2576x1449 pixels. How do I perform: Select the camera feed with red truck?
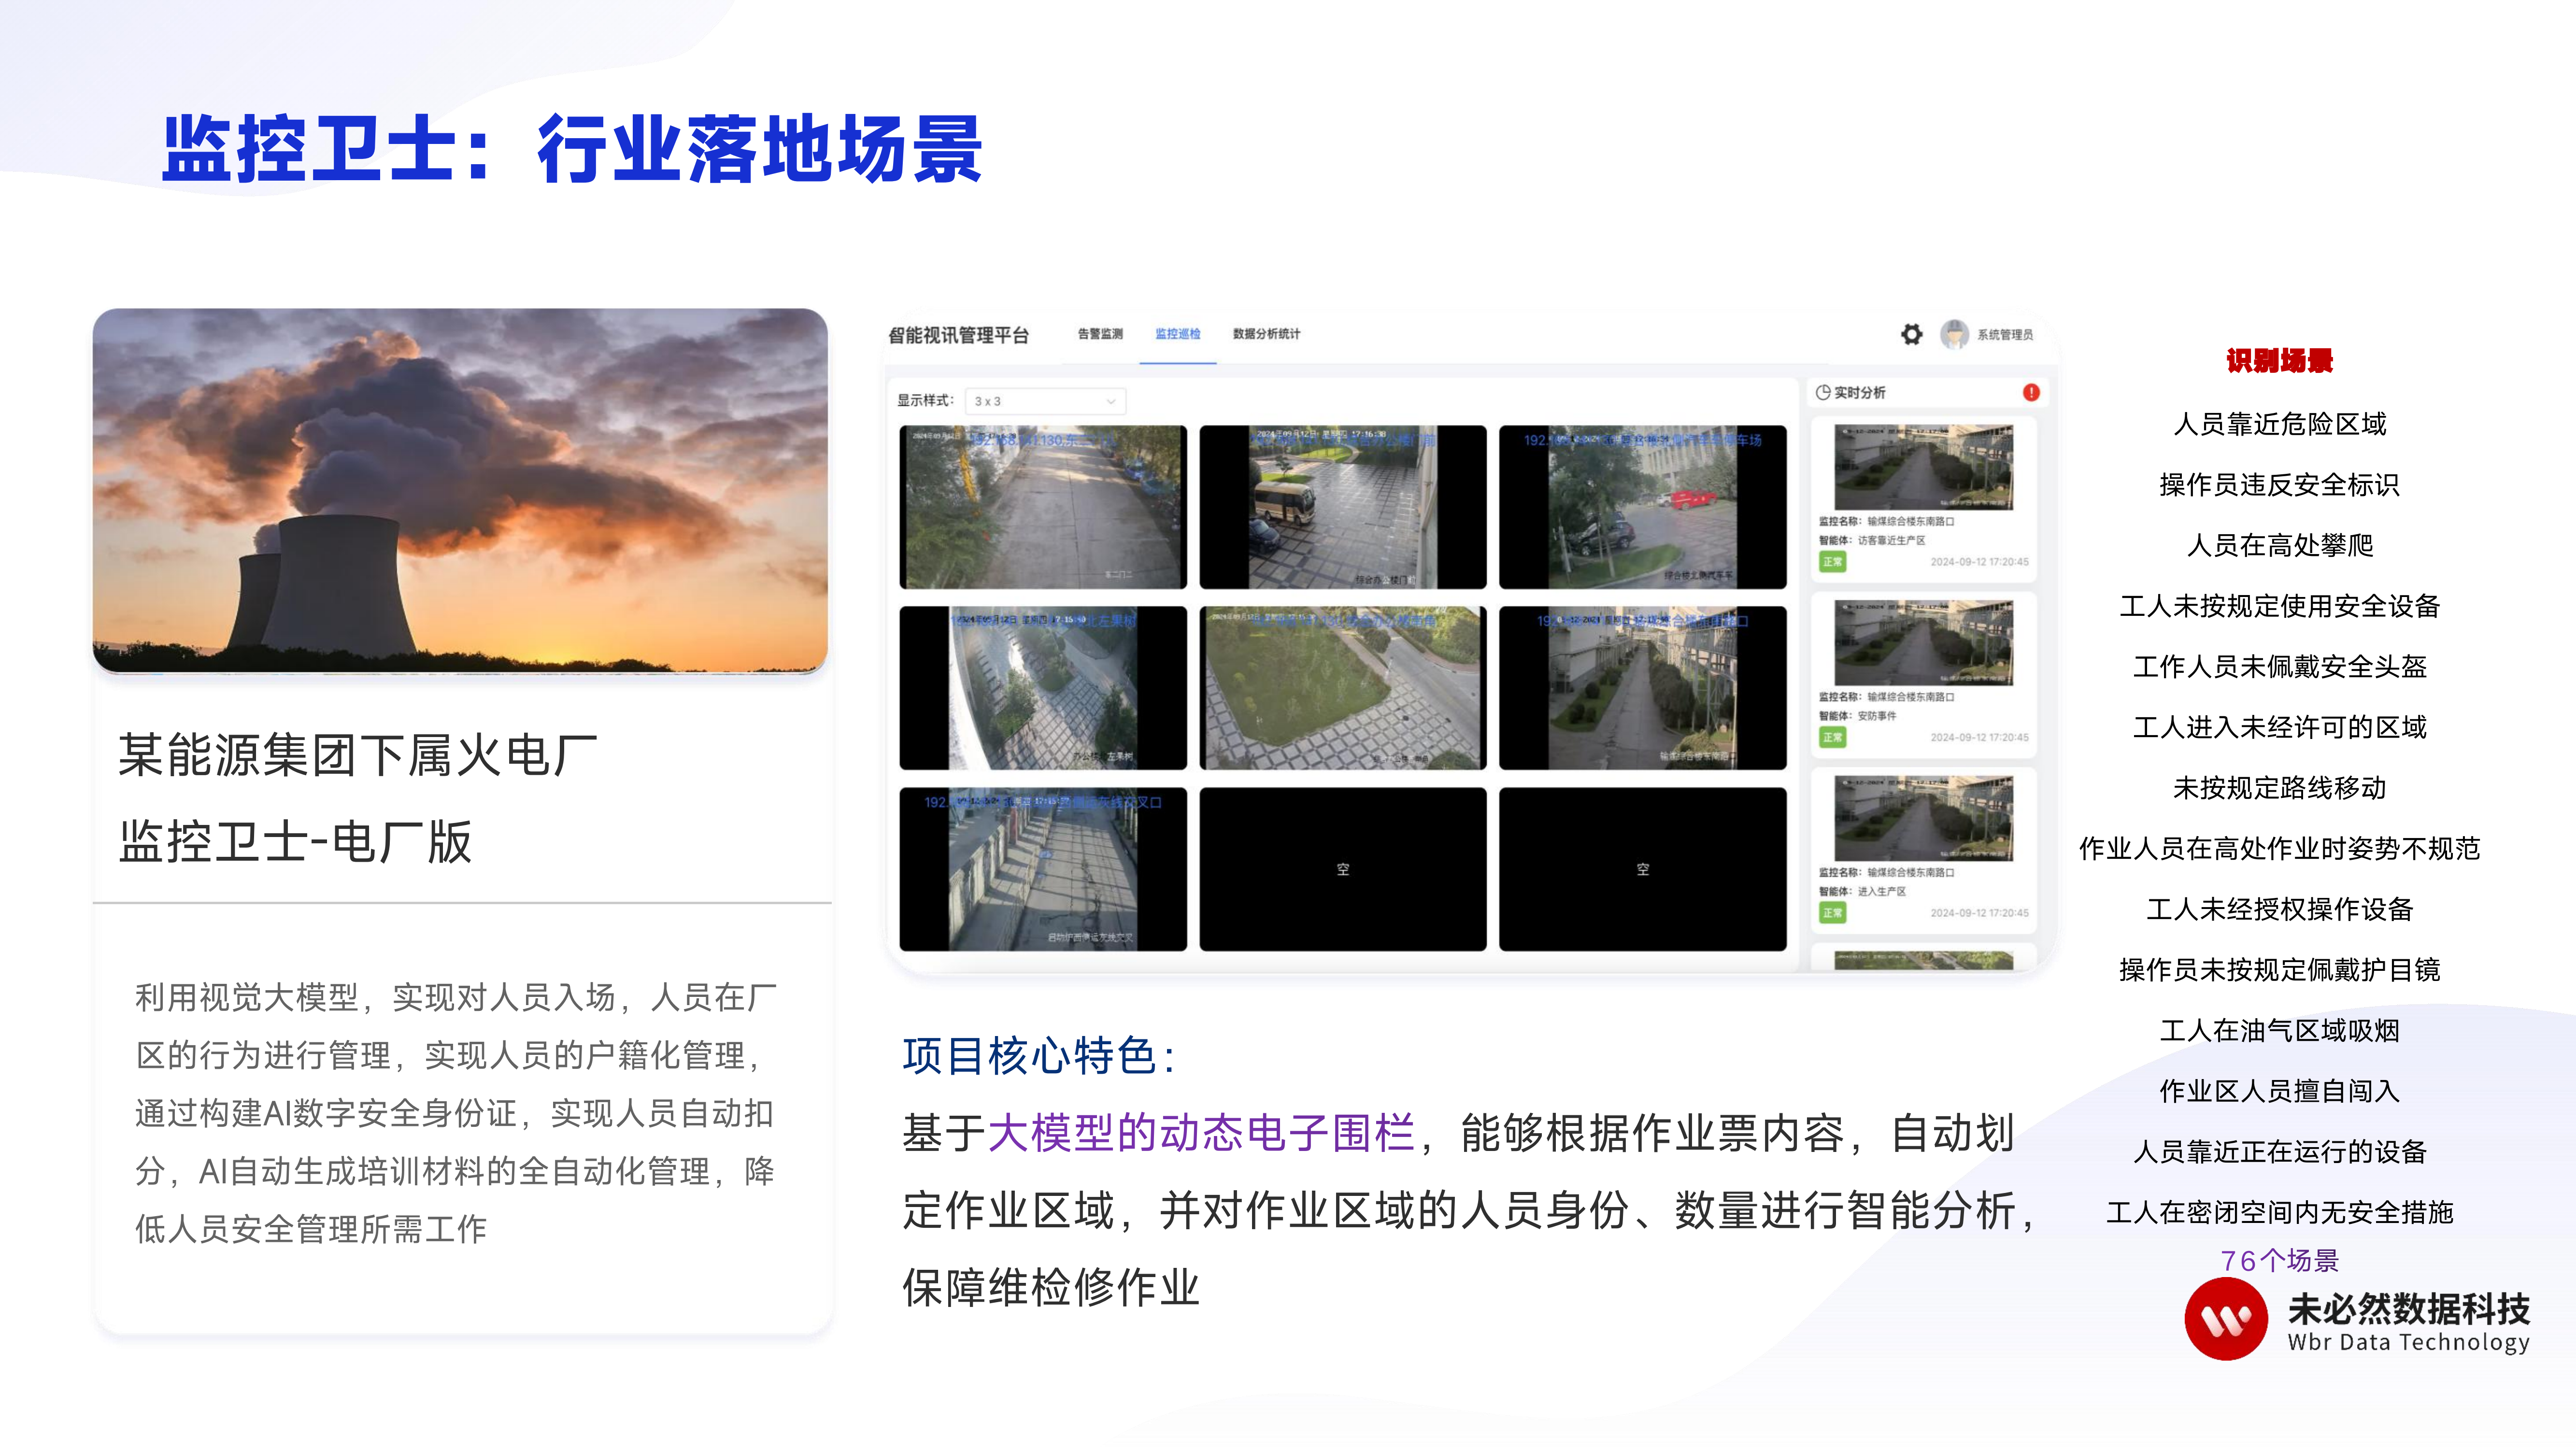pos(1642,507)
